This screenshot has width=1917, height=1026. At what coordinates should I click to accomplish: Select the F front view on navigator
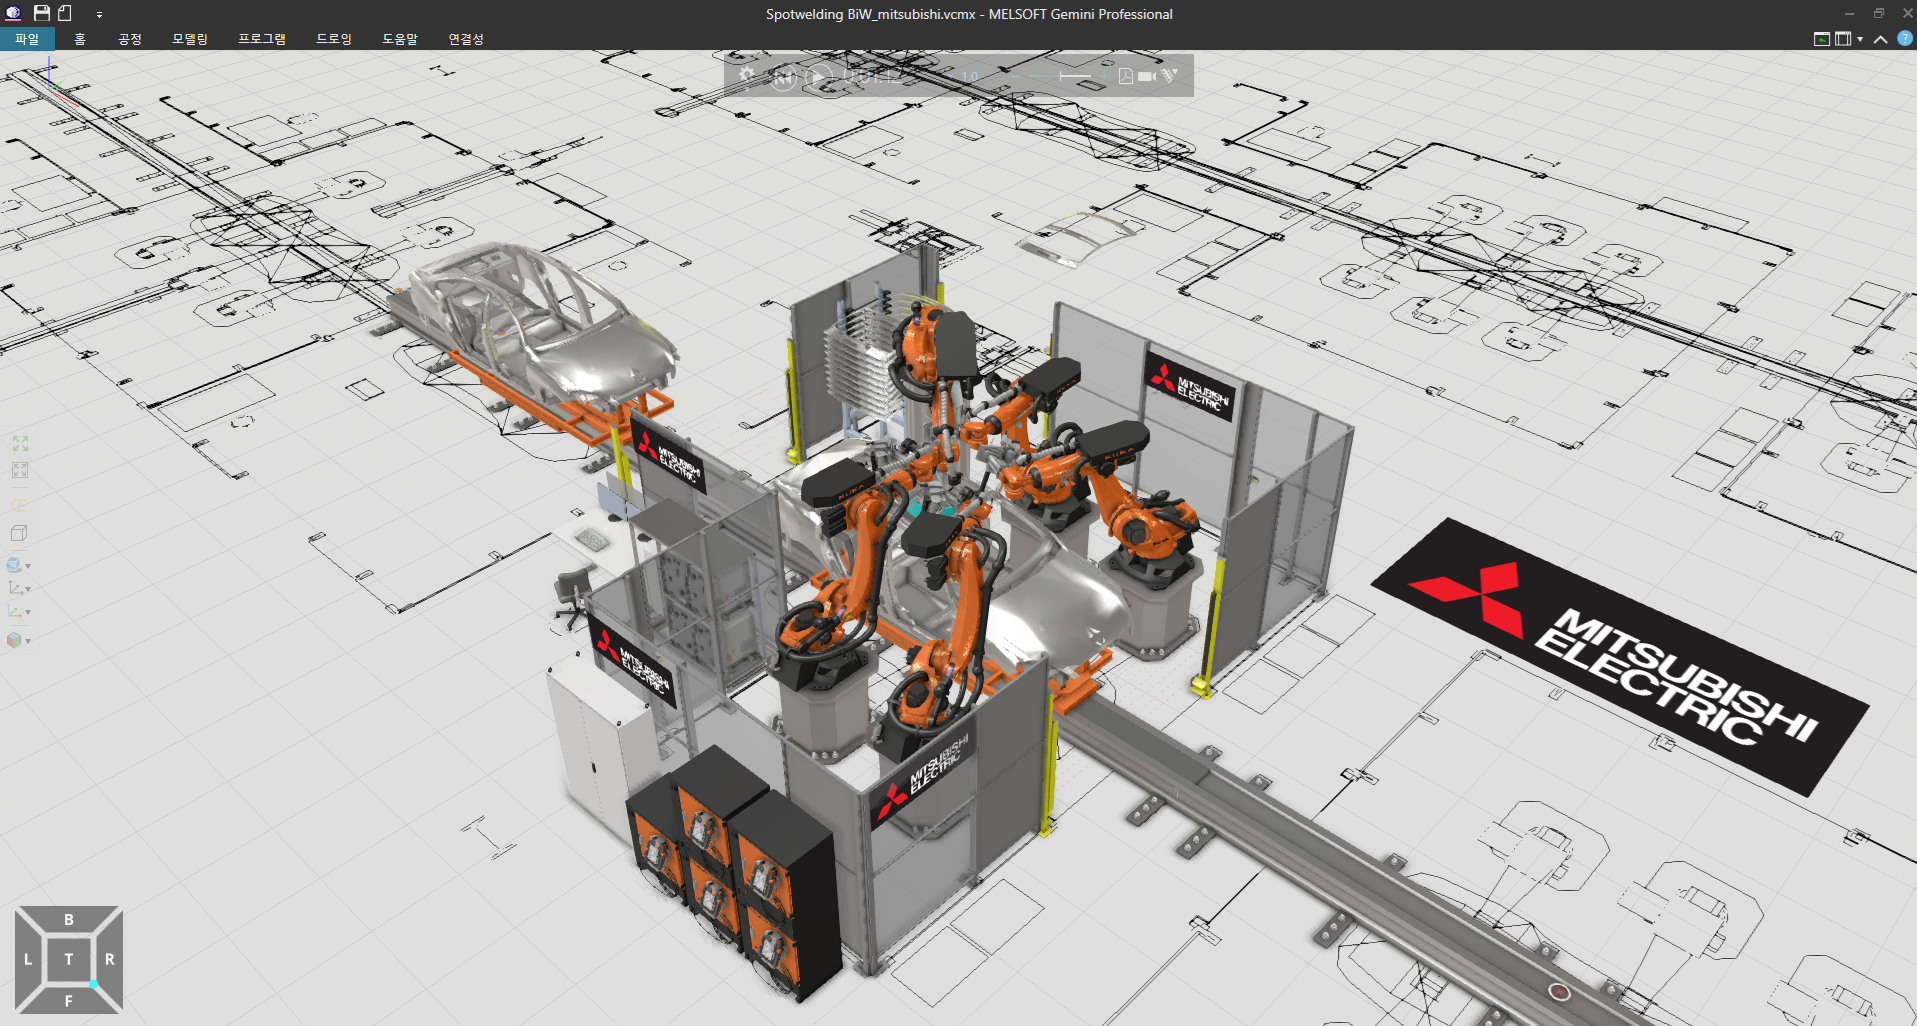69,1000
